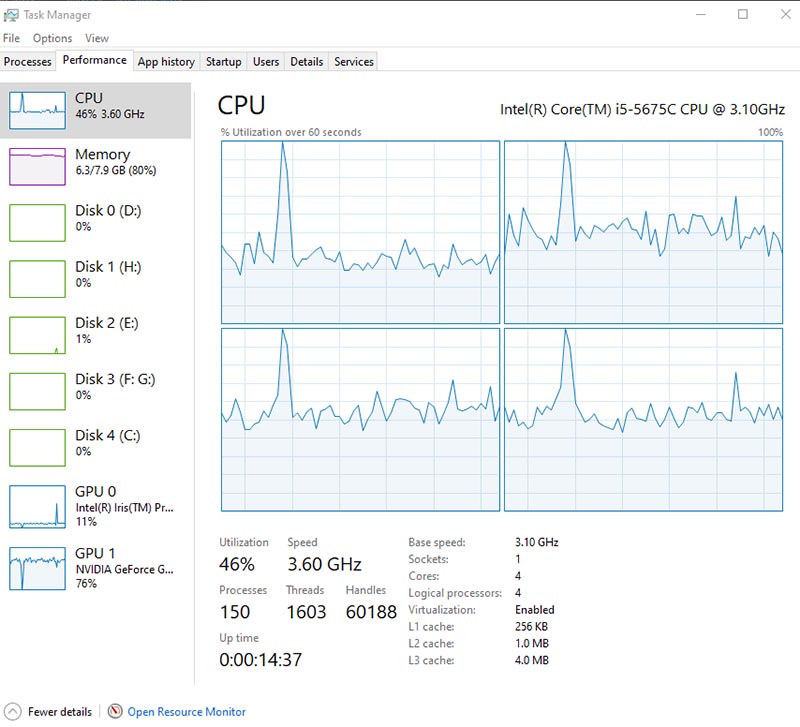Open the File menu

11,38
